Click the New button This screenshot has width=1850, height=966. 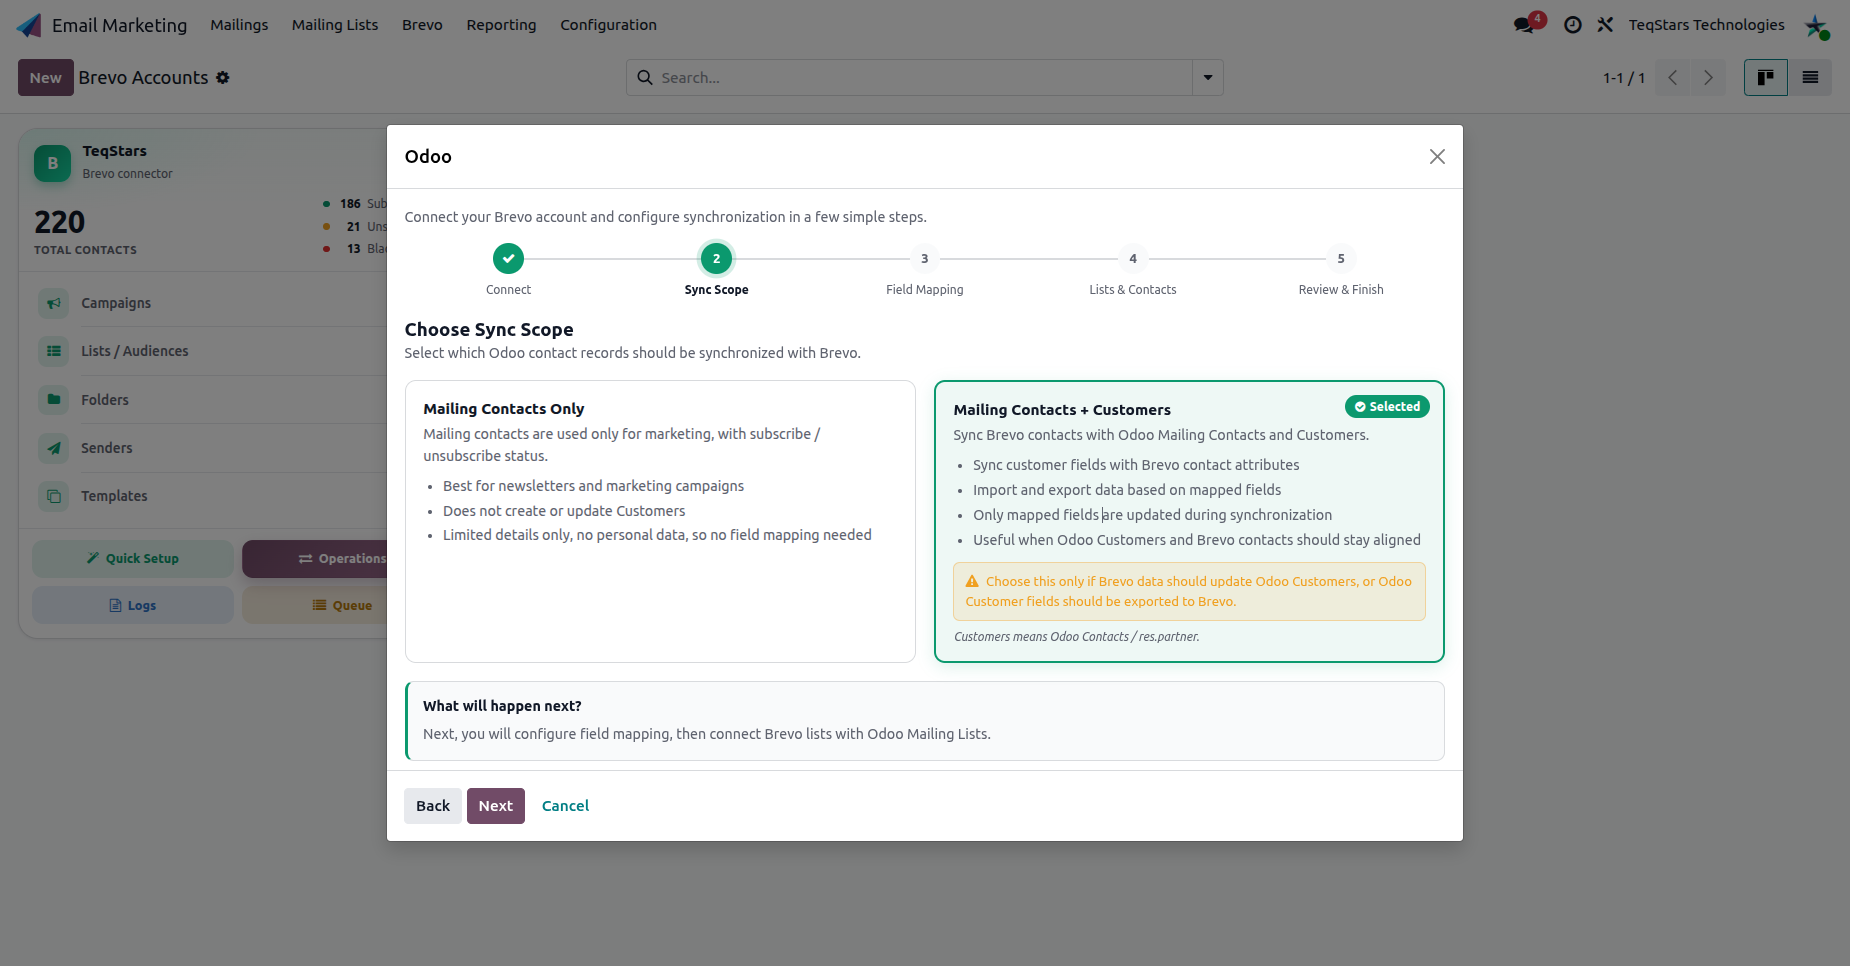click(x=46, y=77)
